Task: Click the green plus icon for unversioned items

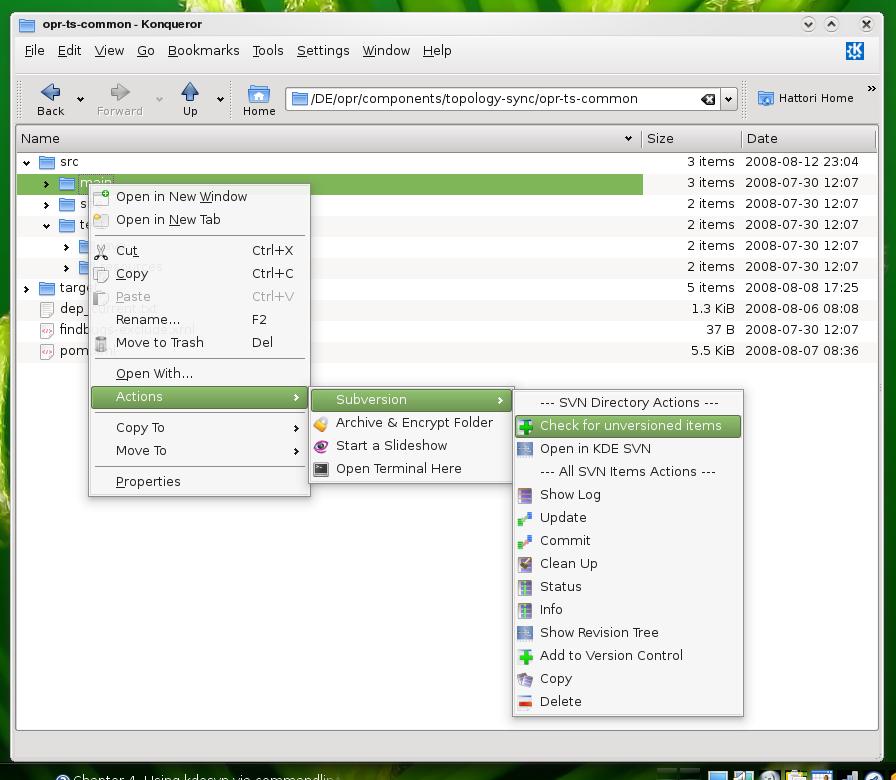Action: (x=525, y=426)
